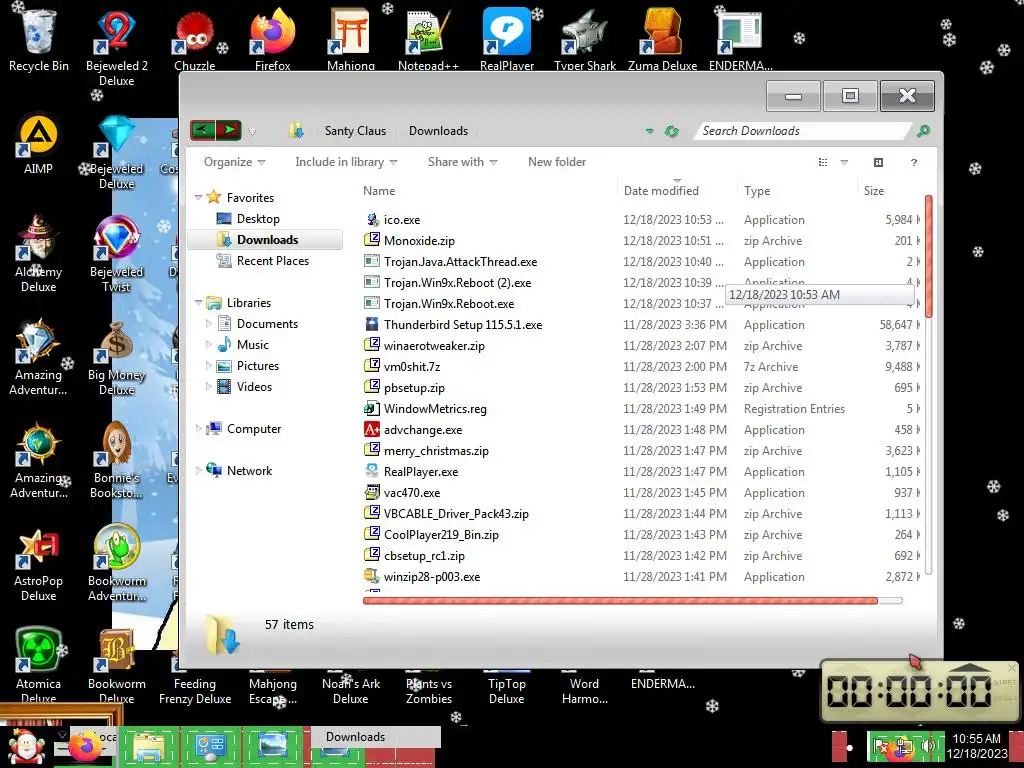Click the vertical scrollbar thumb
Viewport: 1024px width, 768px height.
coord(928,257)
